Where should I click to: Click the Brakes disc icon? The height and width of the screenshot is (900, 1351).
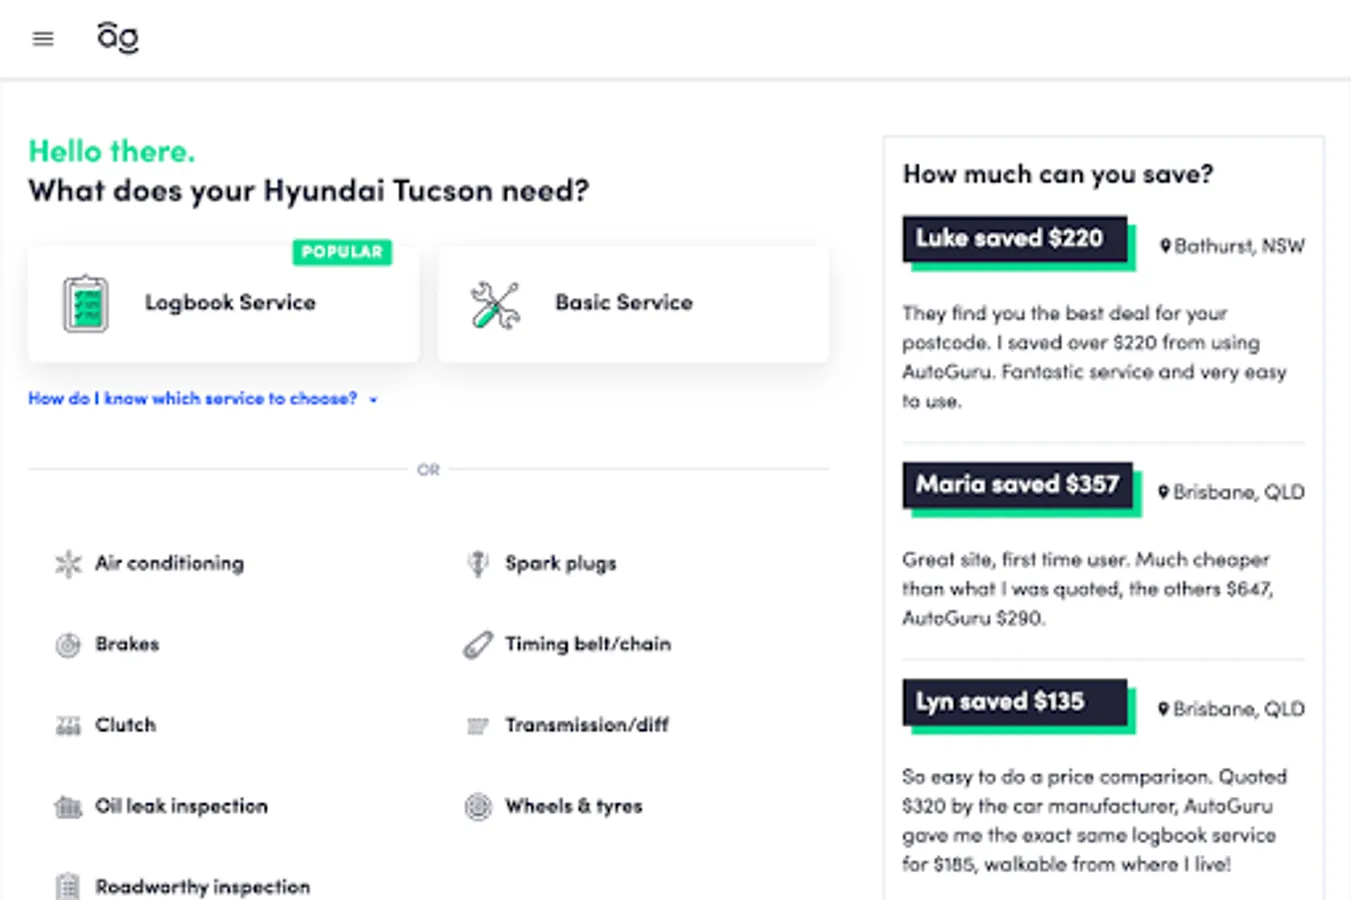click(x=68, y=645)
